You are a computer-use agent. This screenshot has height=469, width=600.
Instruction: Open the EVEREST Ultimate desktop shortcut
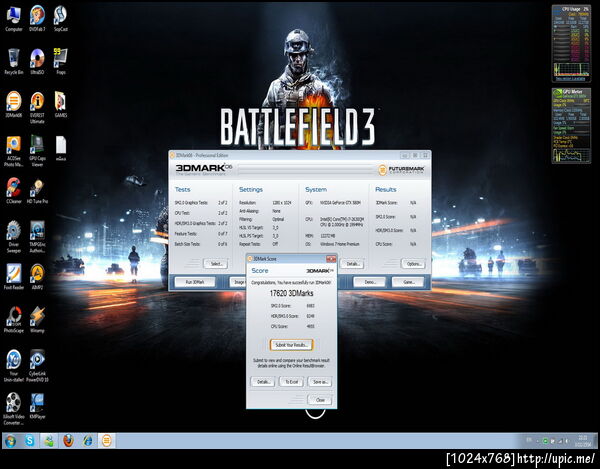pyautogui.click(x=37, y=107)
